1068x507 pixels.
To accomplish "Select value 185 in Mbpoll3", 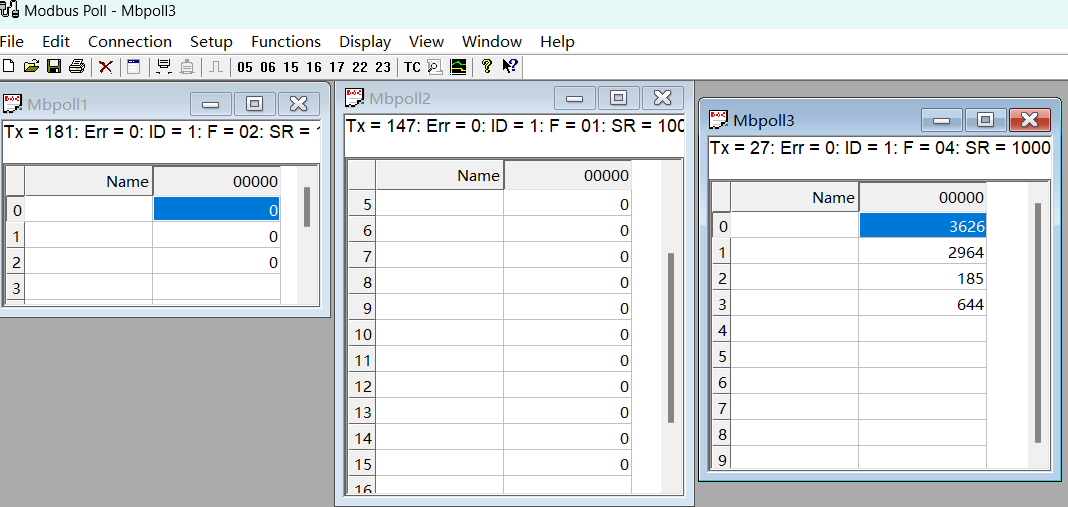I will pyautogui.click(x=923, y=278).
